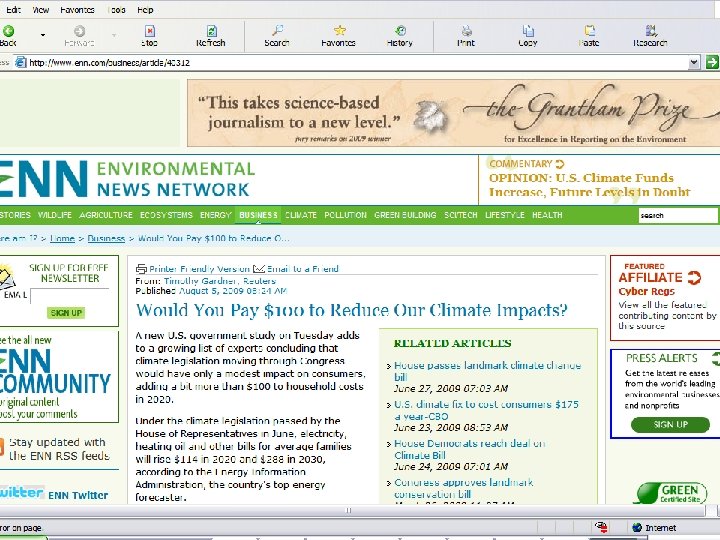Open the ENN Twitter link
Image resolution: width=720 pixels, height=540 pixels.
(78, 495)
